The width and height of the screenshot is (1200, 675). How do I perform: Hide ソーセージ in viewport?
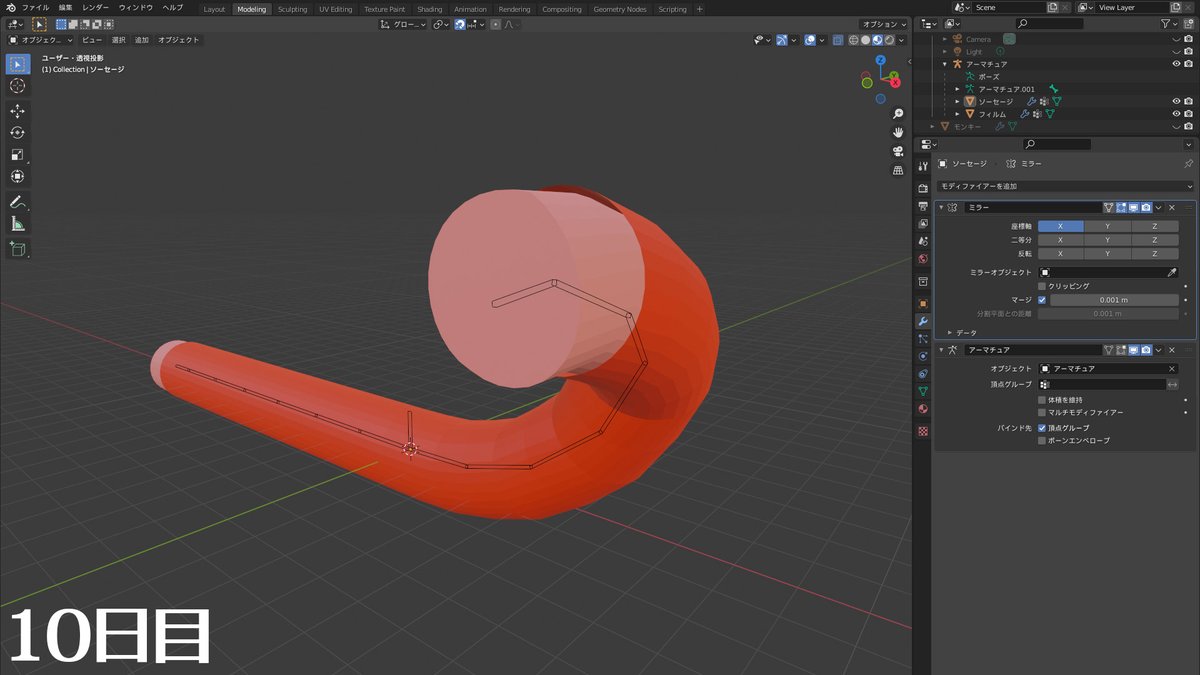(x=1176, y=101)
